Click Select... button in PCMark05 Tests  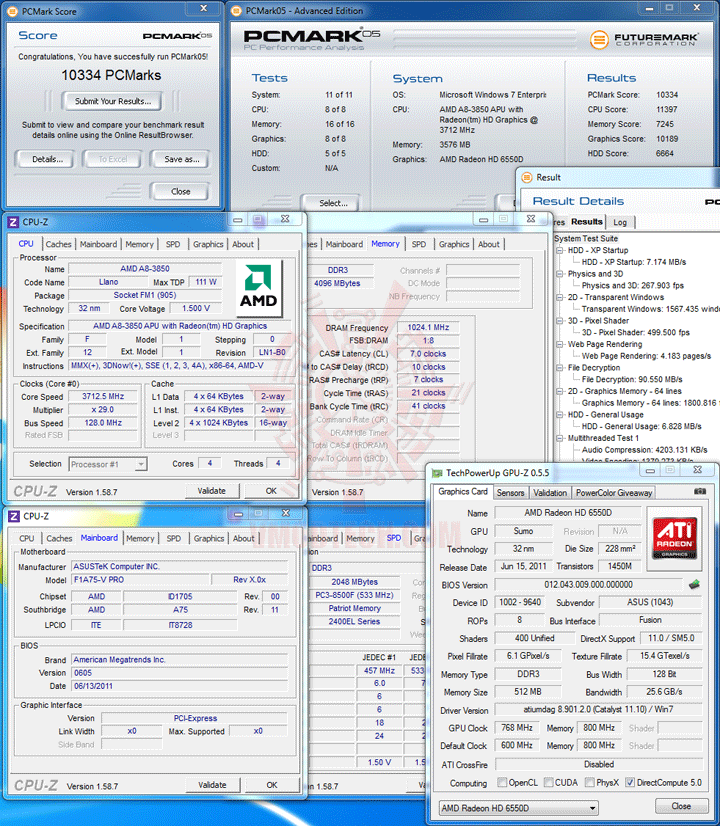[332, 203]
